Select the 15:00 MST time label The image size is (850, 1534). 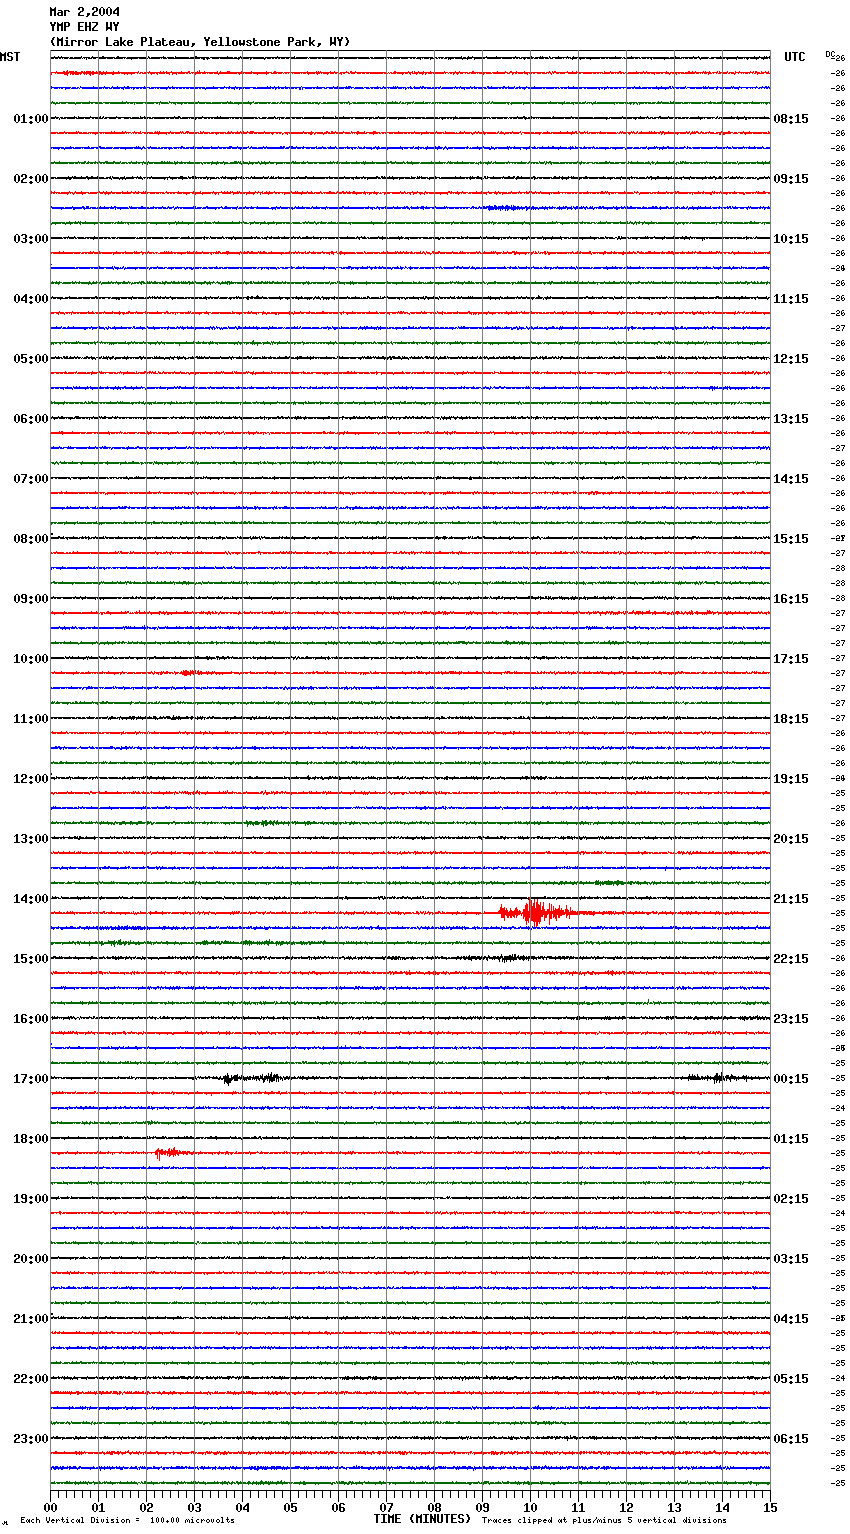click(31, 959)
